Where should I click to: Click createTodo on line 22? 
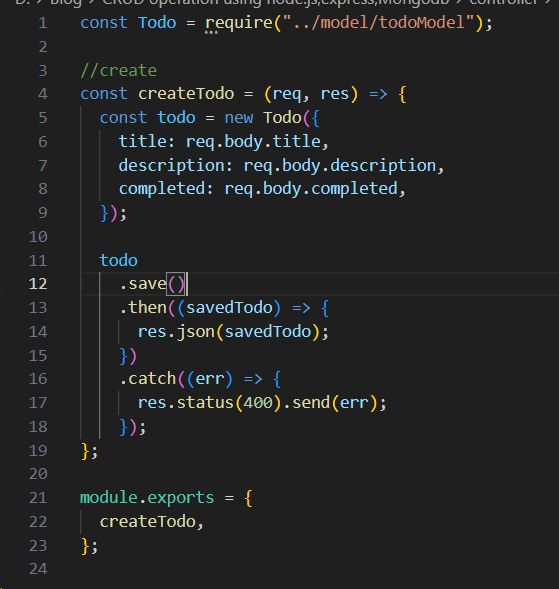pos(148,522)
